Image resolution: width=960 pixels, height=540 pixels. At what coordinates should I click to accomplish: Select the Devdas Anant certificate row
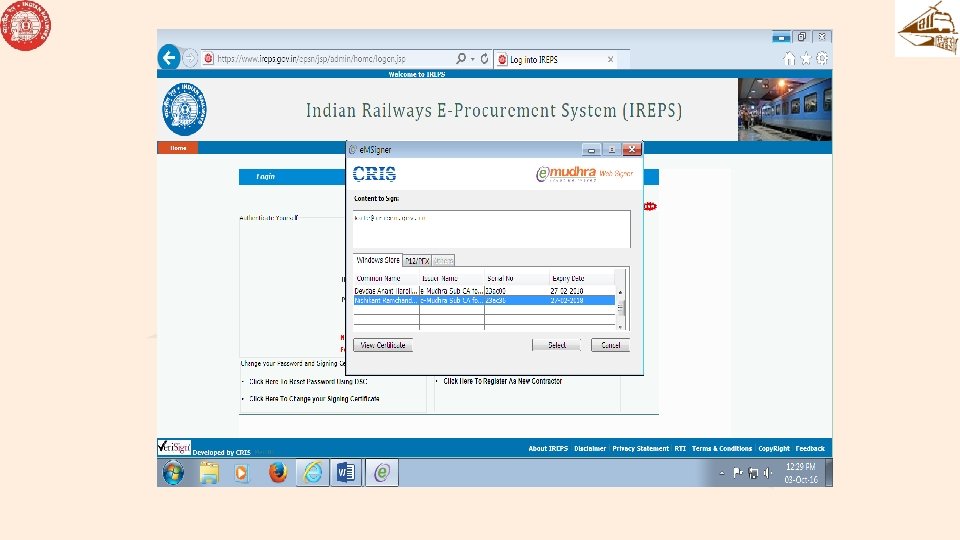[484, 291]
